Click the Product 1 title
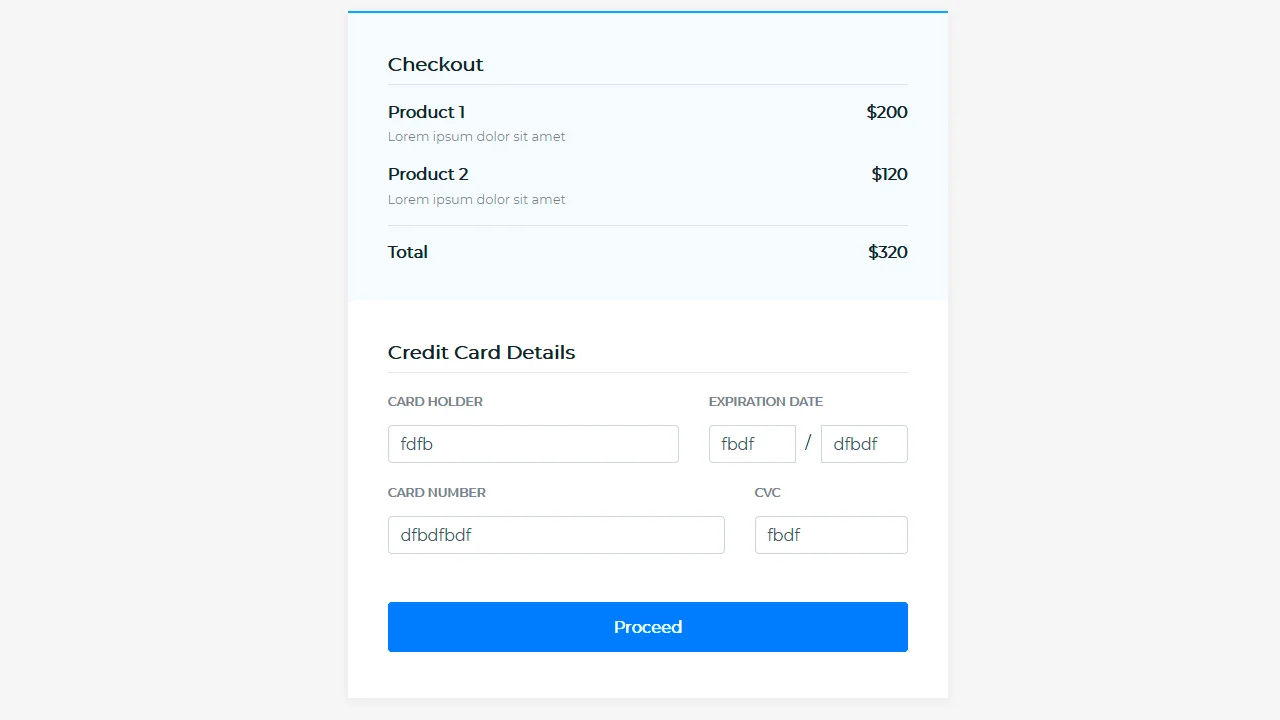This screenshot has width=1280, height=720. [x=426, y=112]
